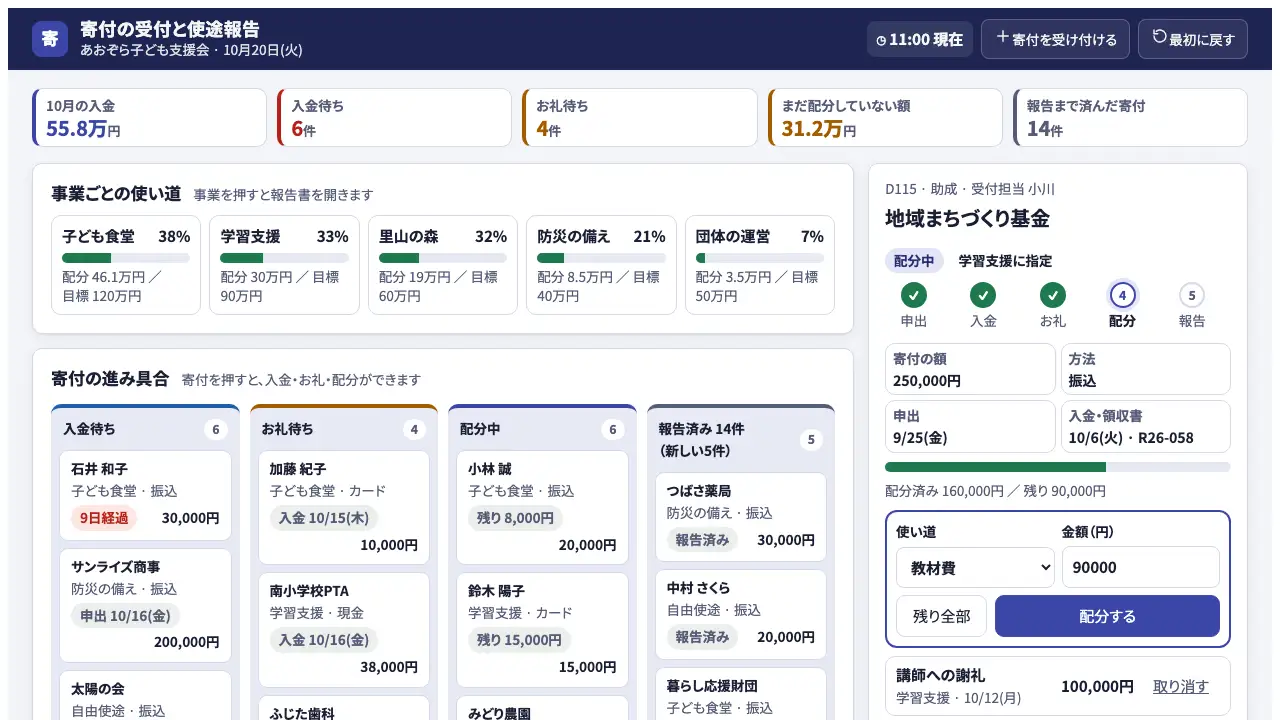This screenshot has width=1280, height=720.
Task: Open donation card 南小学校PTA
Action: click(344, 630)
